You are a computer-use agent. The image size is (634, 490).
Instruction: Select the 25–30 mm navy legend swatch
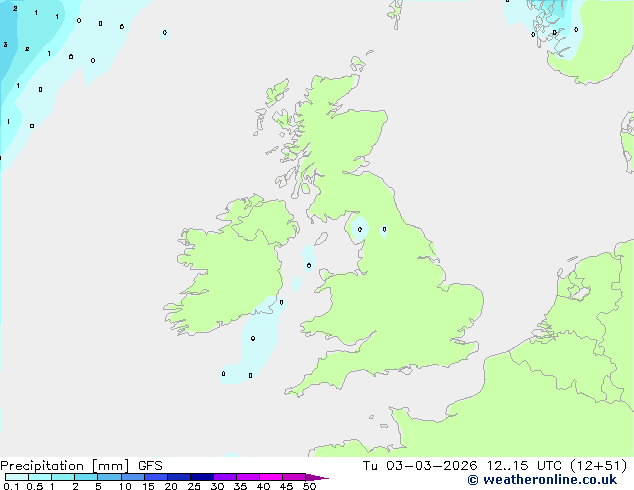202,477
